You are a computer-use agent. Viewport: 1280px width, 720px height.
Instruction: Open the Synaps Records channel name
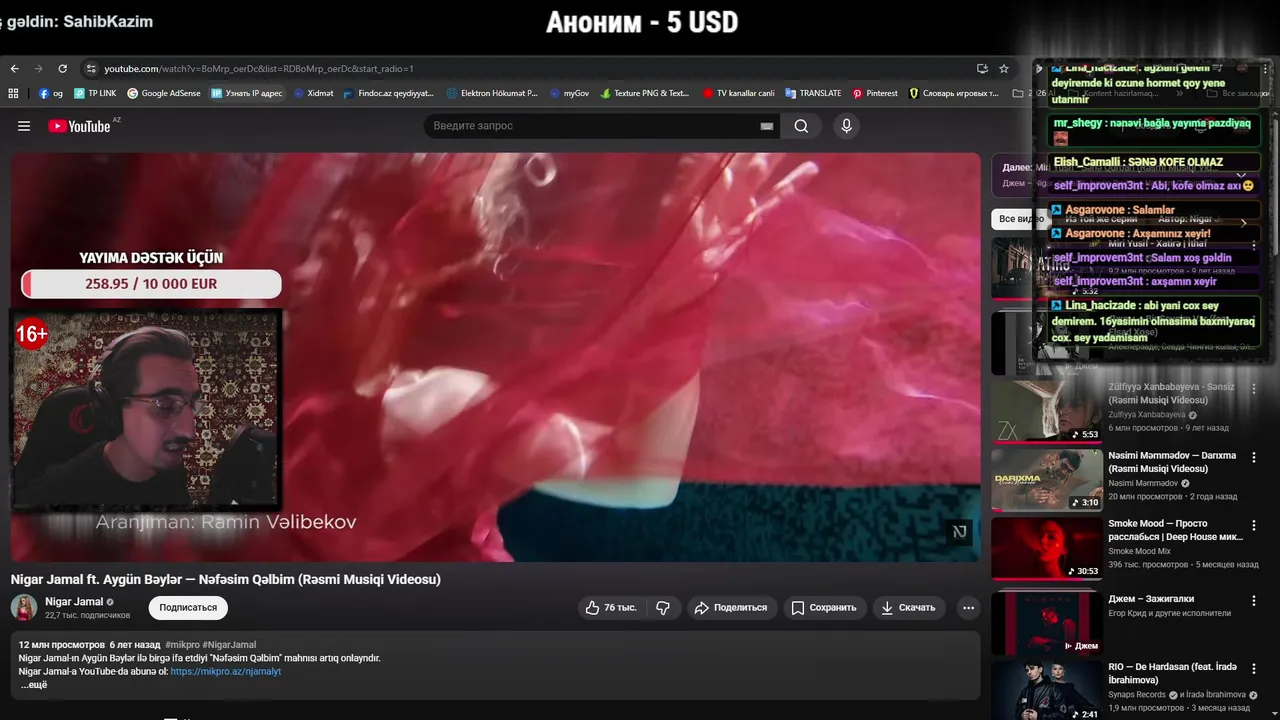[1137, 694]
